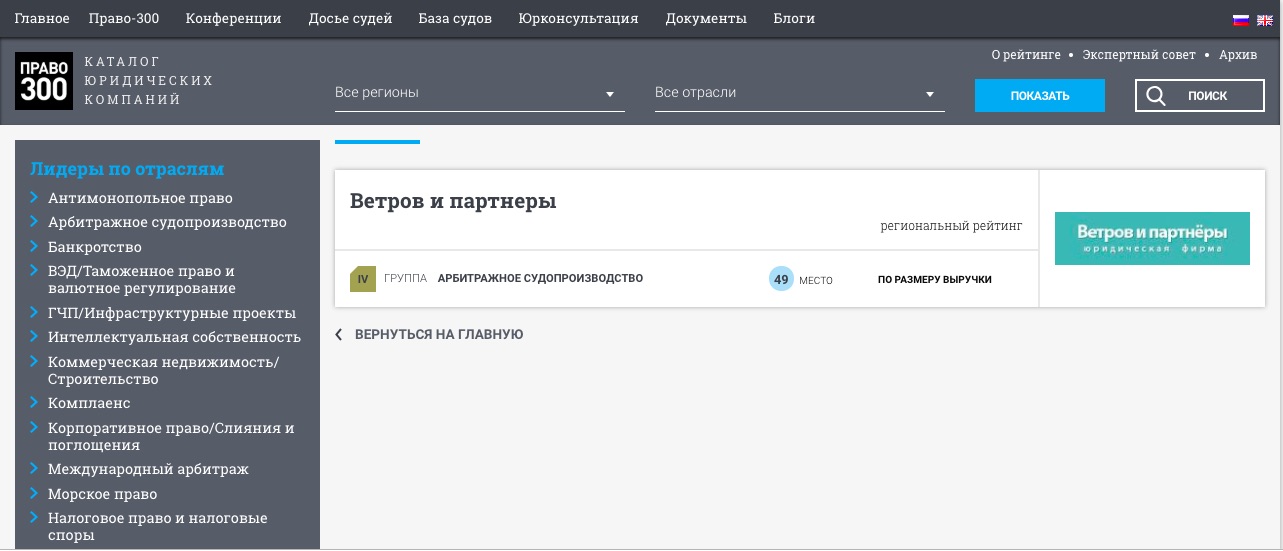Open Налоговое право и налоговые споры category
Screen dimensions: 1283x551
point(158,527)
